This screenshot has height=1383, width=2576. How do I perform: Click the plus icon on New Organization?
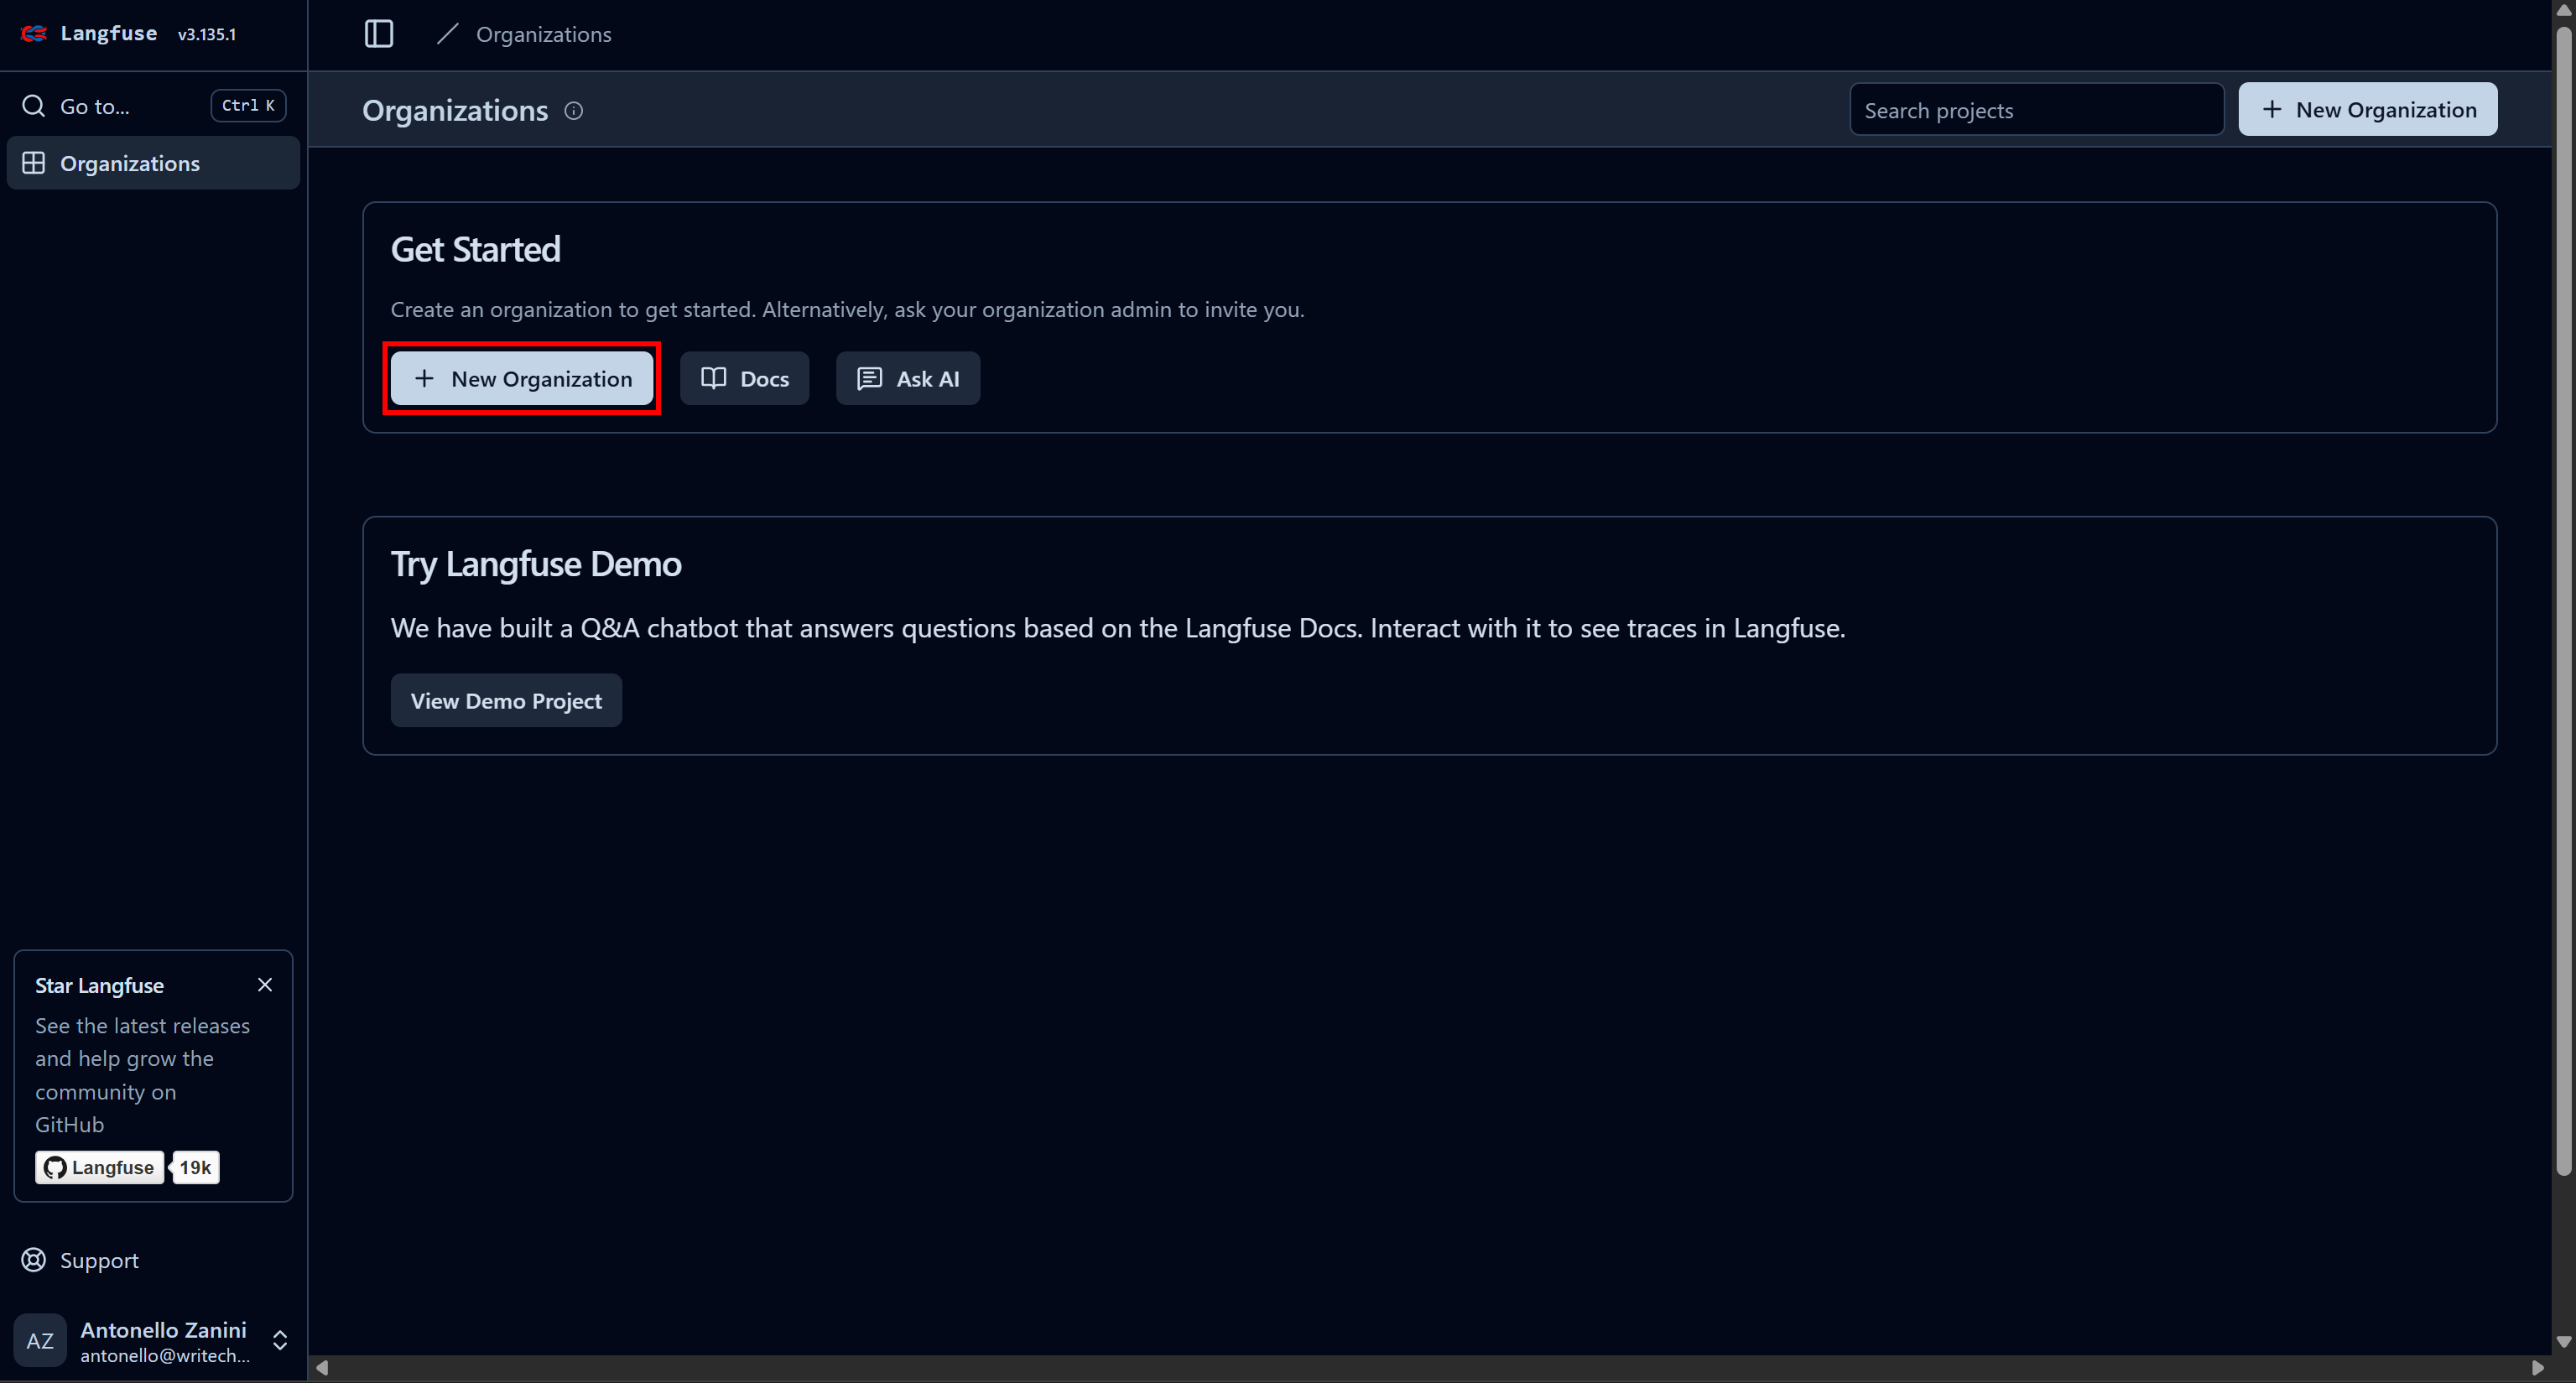tap(424, 378)
